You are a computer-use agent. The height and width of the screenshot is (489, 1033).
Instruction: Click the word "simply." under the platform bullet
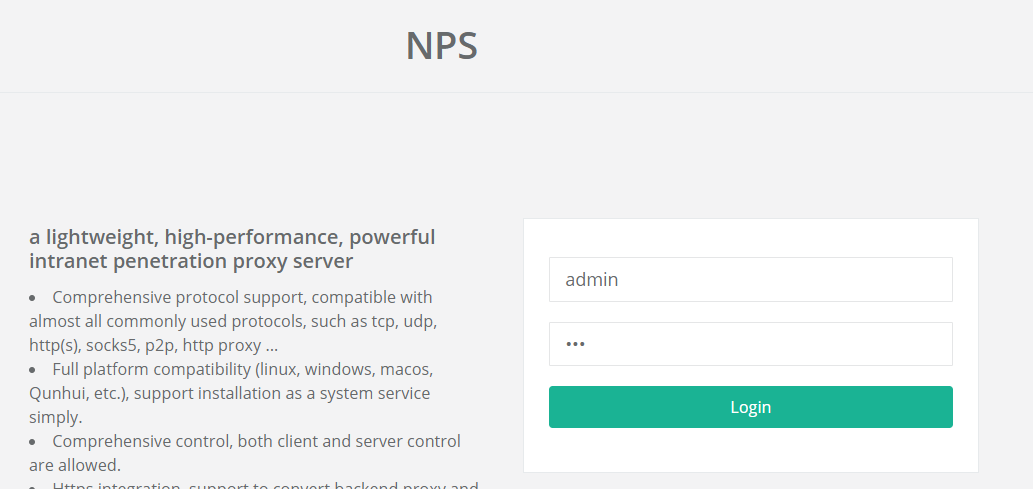[56, 417]
